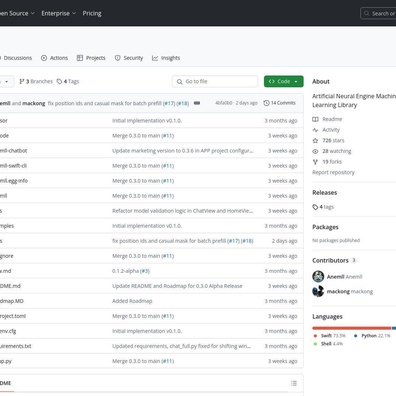
Task: View 3 Branches
Action: (36, 81)
